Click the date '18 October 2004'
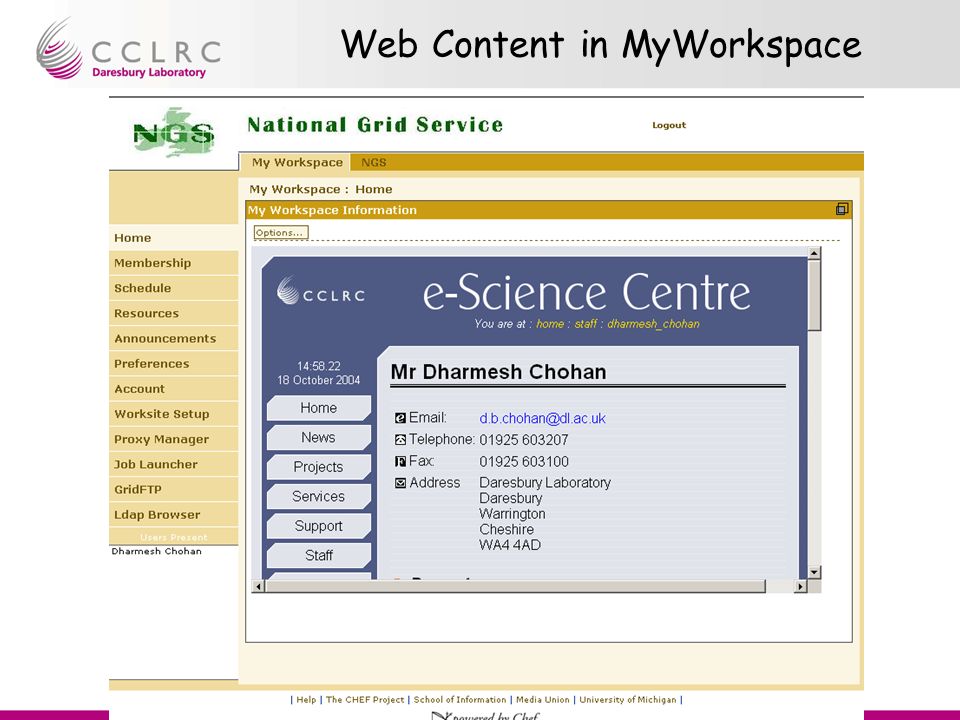 point(318,380)
